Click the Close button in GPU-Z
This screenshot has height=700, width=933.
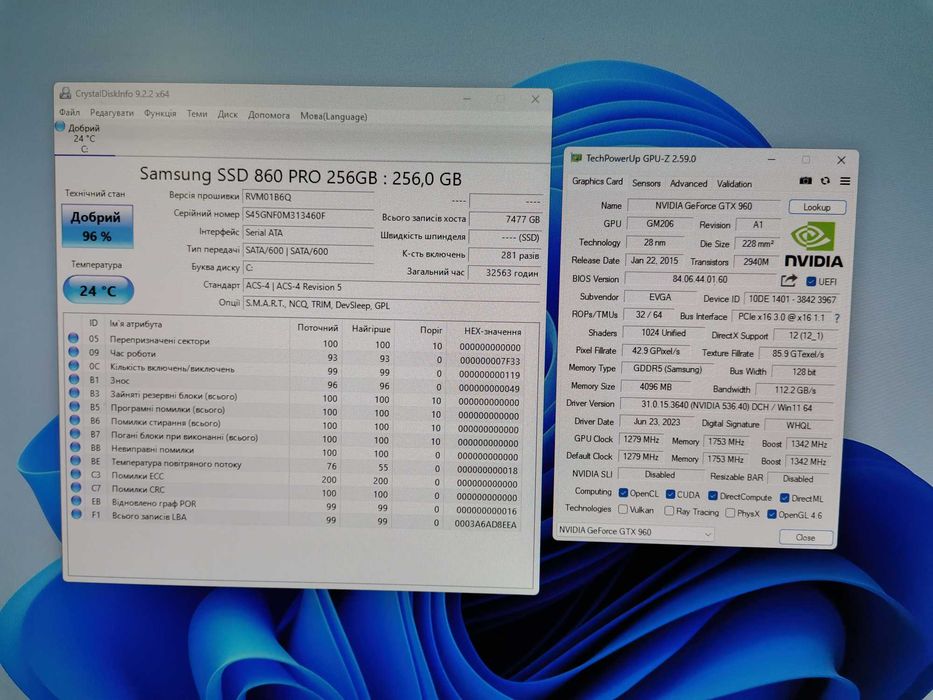[x=806, y=538]
